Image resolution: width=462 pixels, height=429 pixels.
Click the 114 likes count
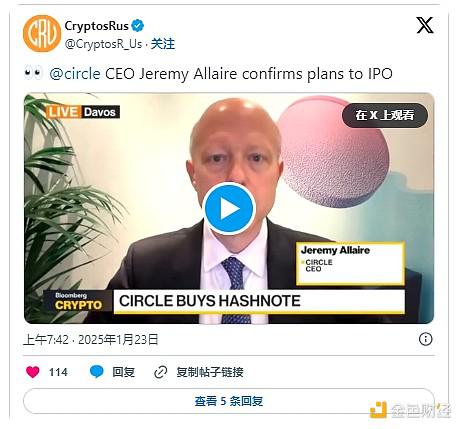click(x=58, y=372)
